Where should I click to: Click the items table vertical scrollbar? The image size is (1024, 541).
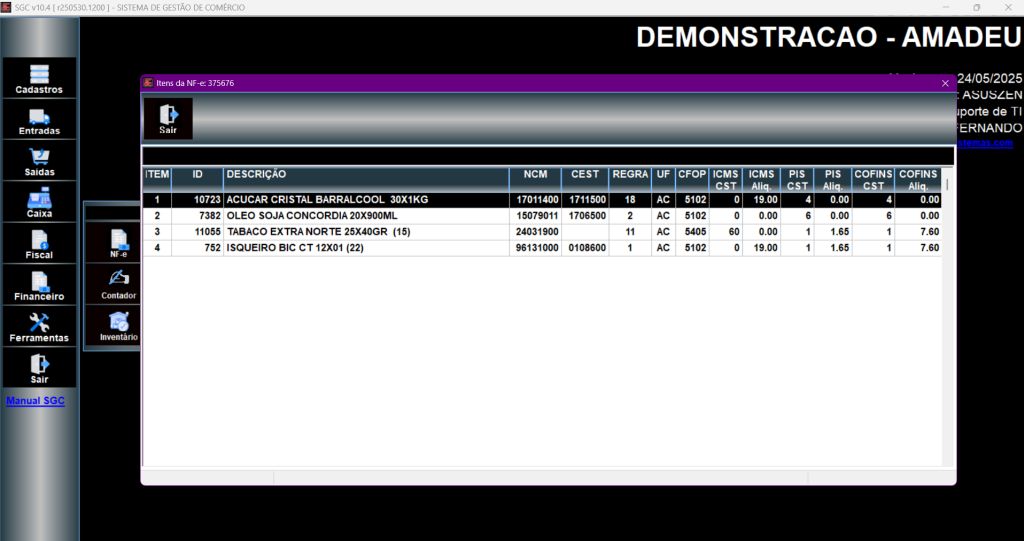[x=948, y=317]
